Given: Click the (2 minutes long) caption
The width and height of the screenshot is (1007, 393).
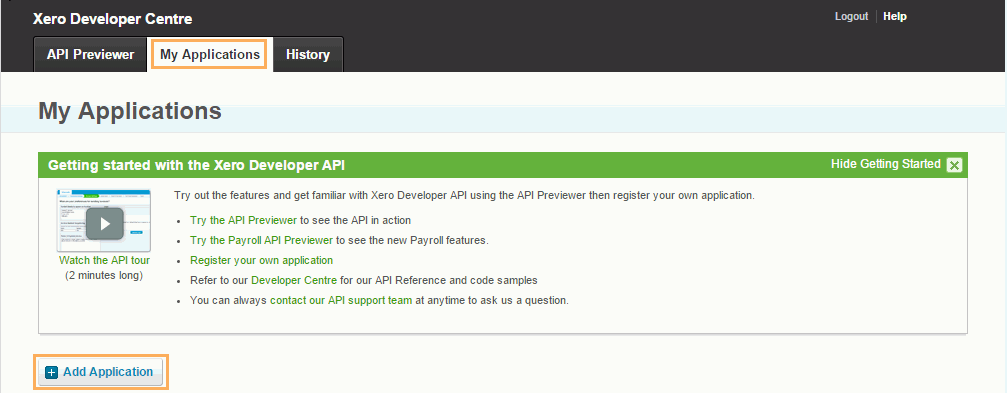Looking at the screenshot, I should (x=104, y=275).
